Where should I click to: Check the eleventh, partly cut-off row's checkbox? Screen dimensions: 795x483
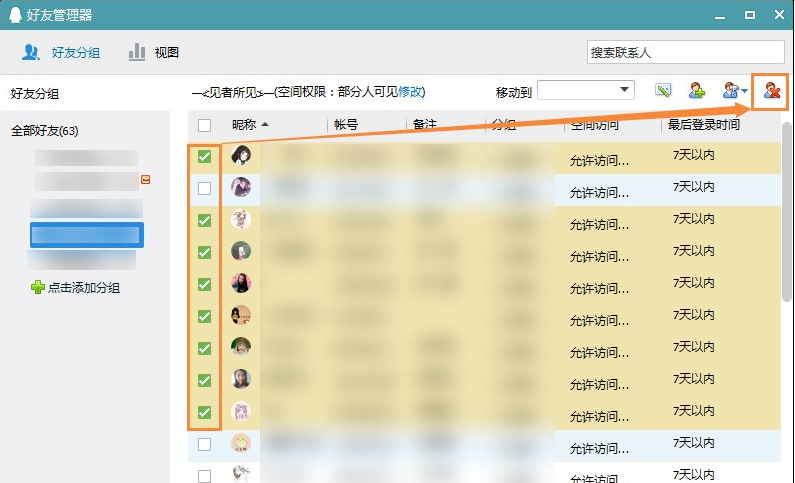pos(204,476)
